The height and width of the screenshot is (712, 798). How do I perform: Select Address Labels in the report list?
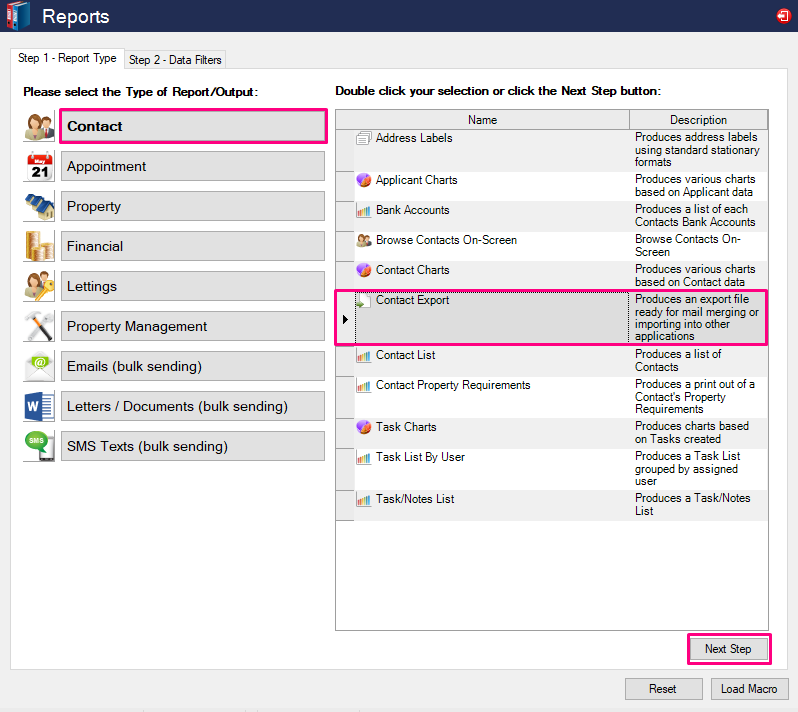414,138
